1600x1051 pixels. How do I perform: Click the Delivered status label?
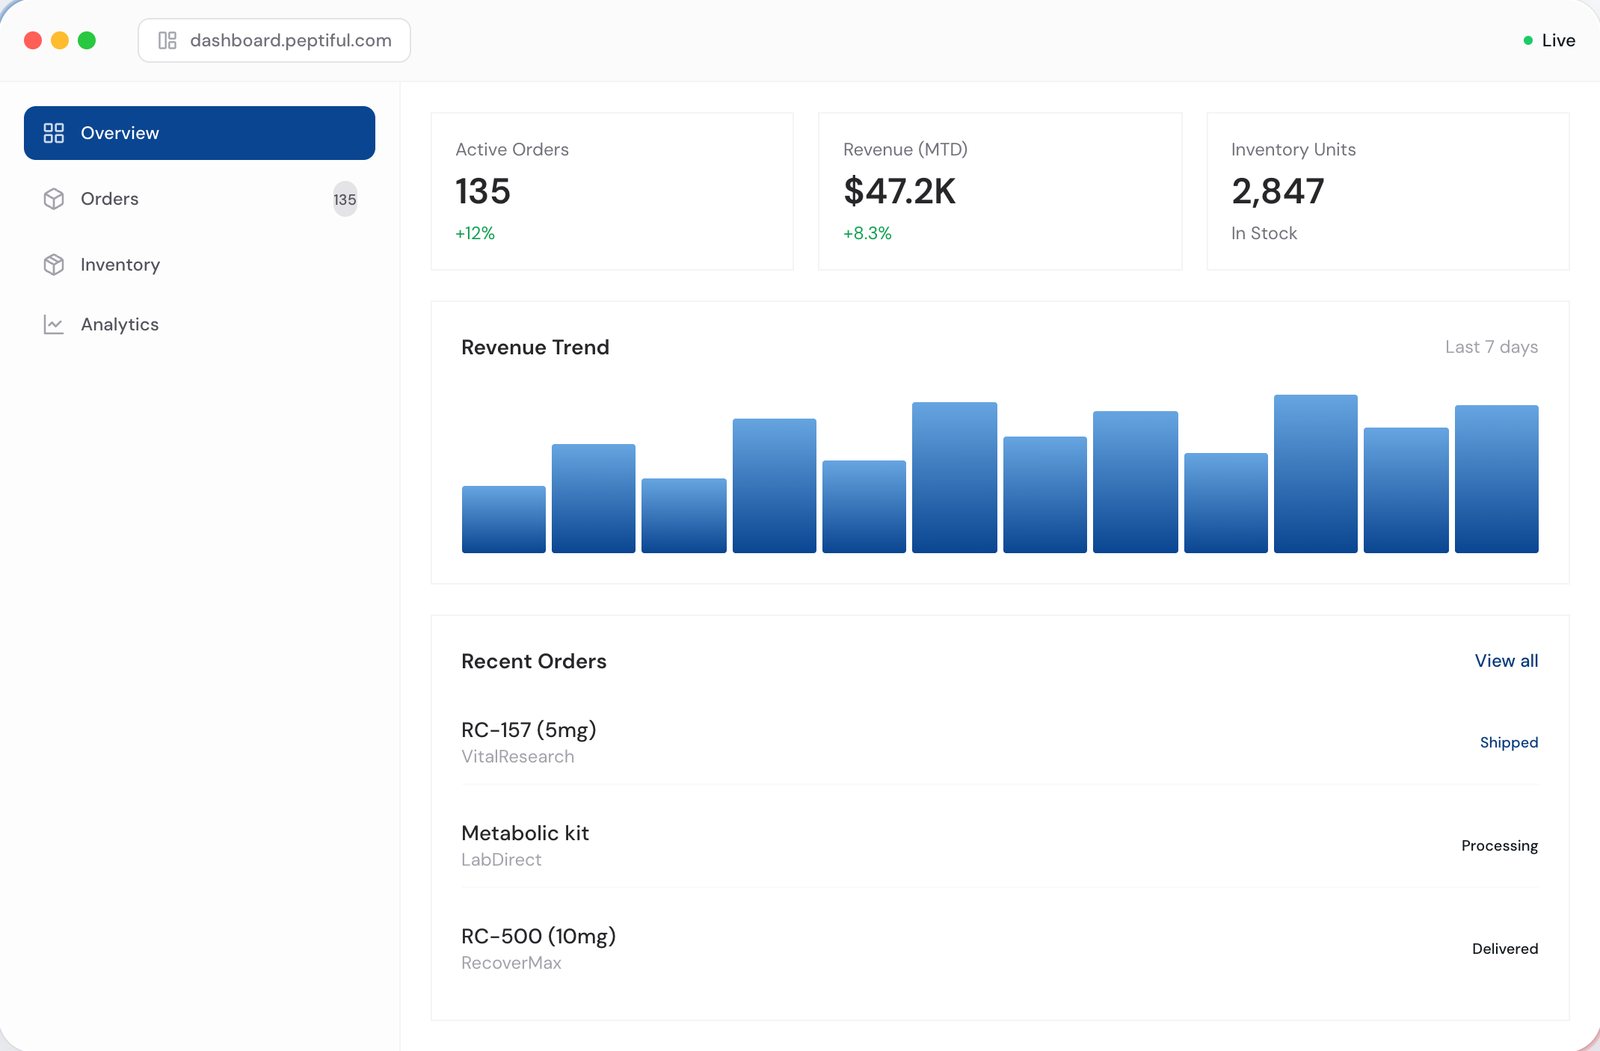pos(1505,948)
